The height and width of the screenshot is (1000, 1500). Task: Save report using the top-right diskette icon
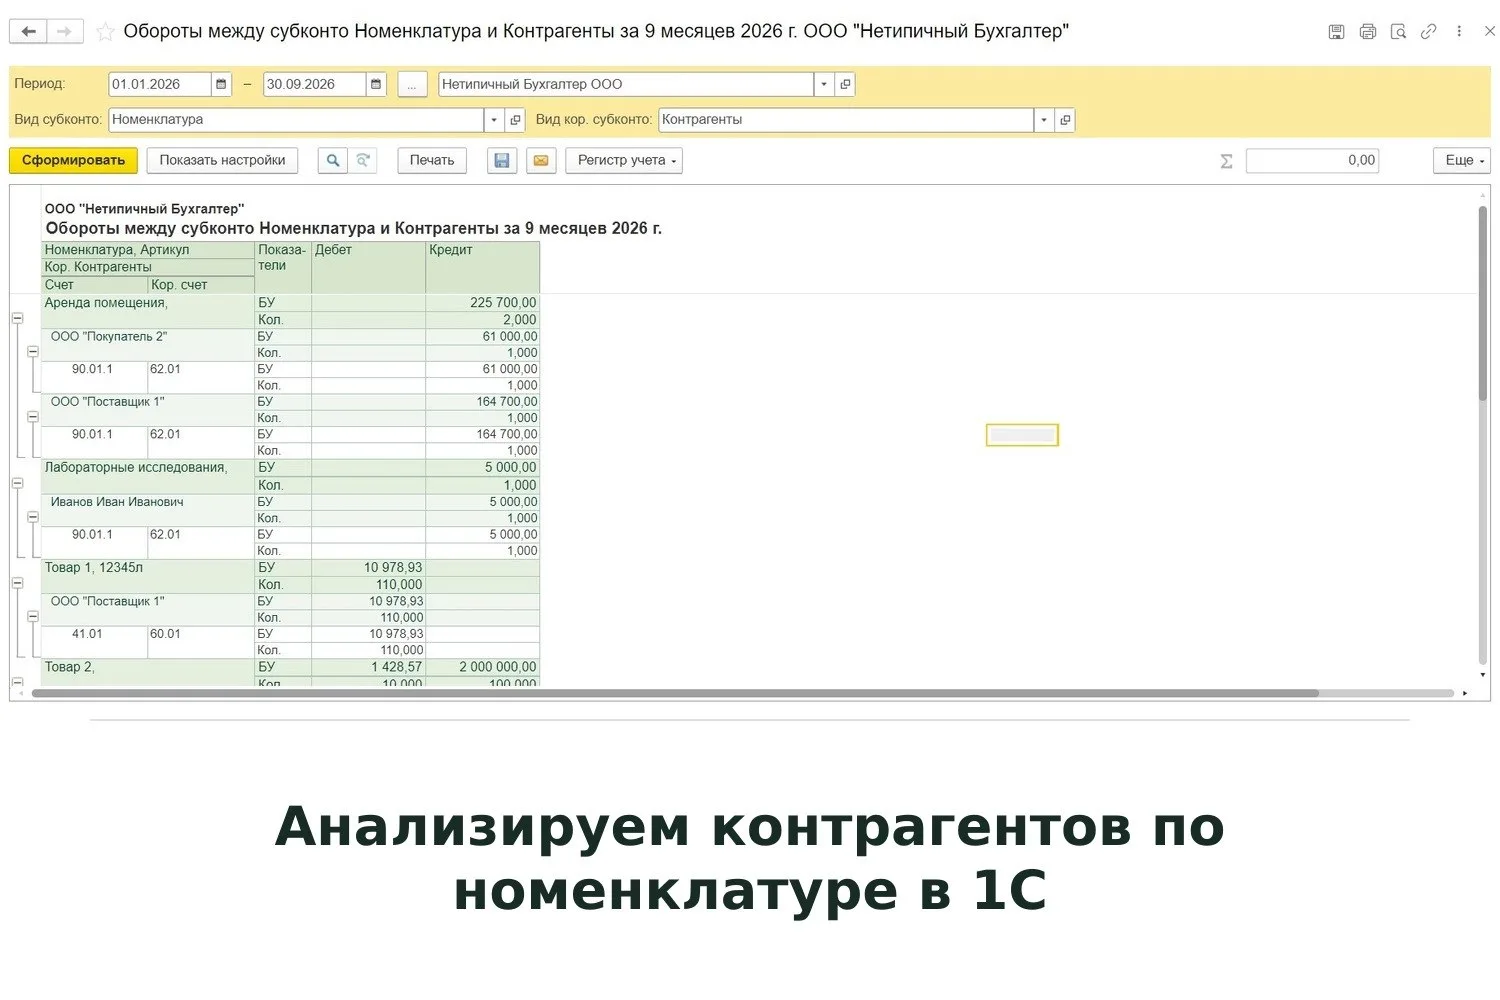coord(1336,32)
